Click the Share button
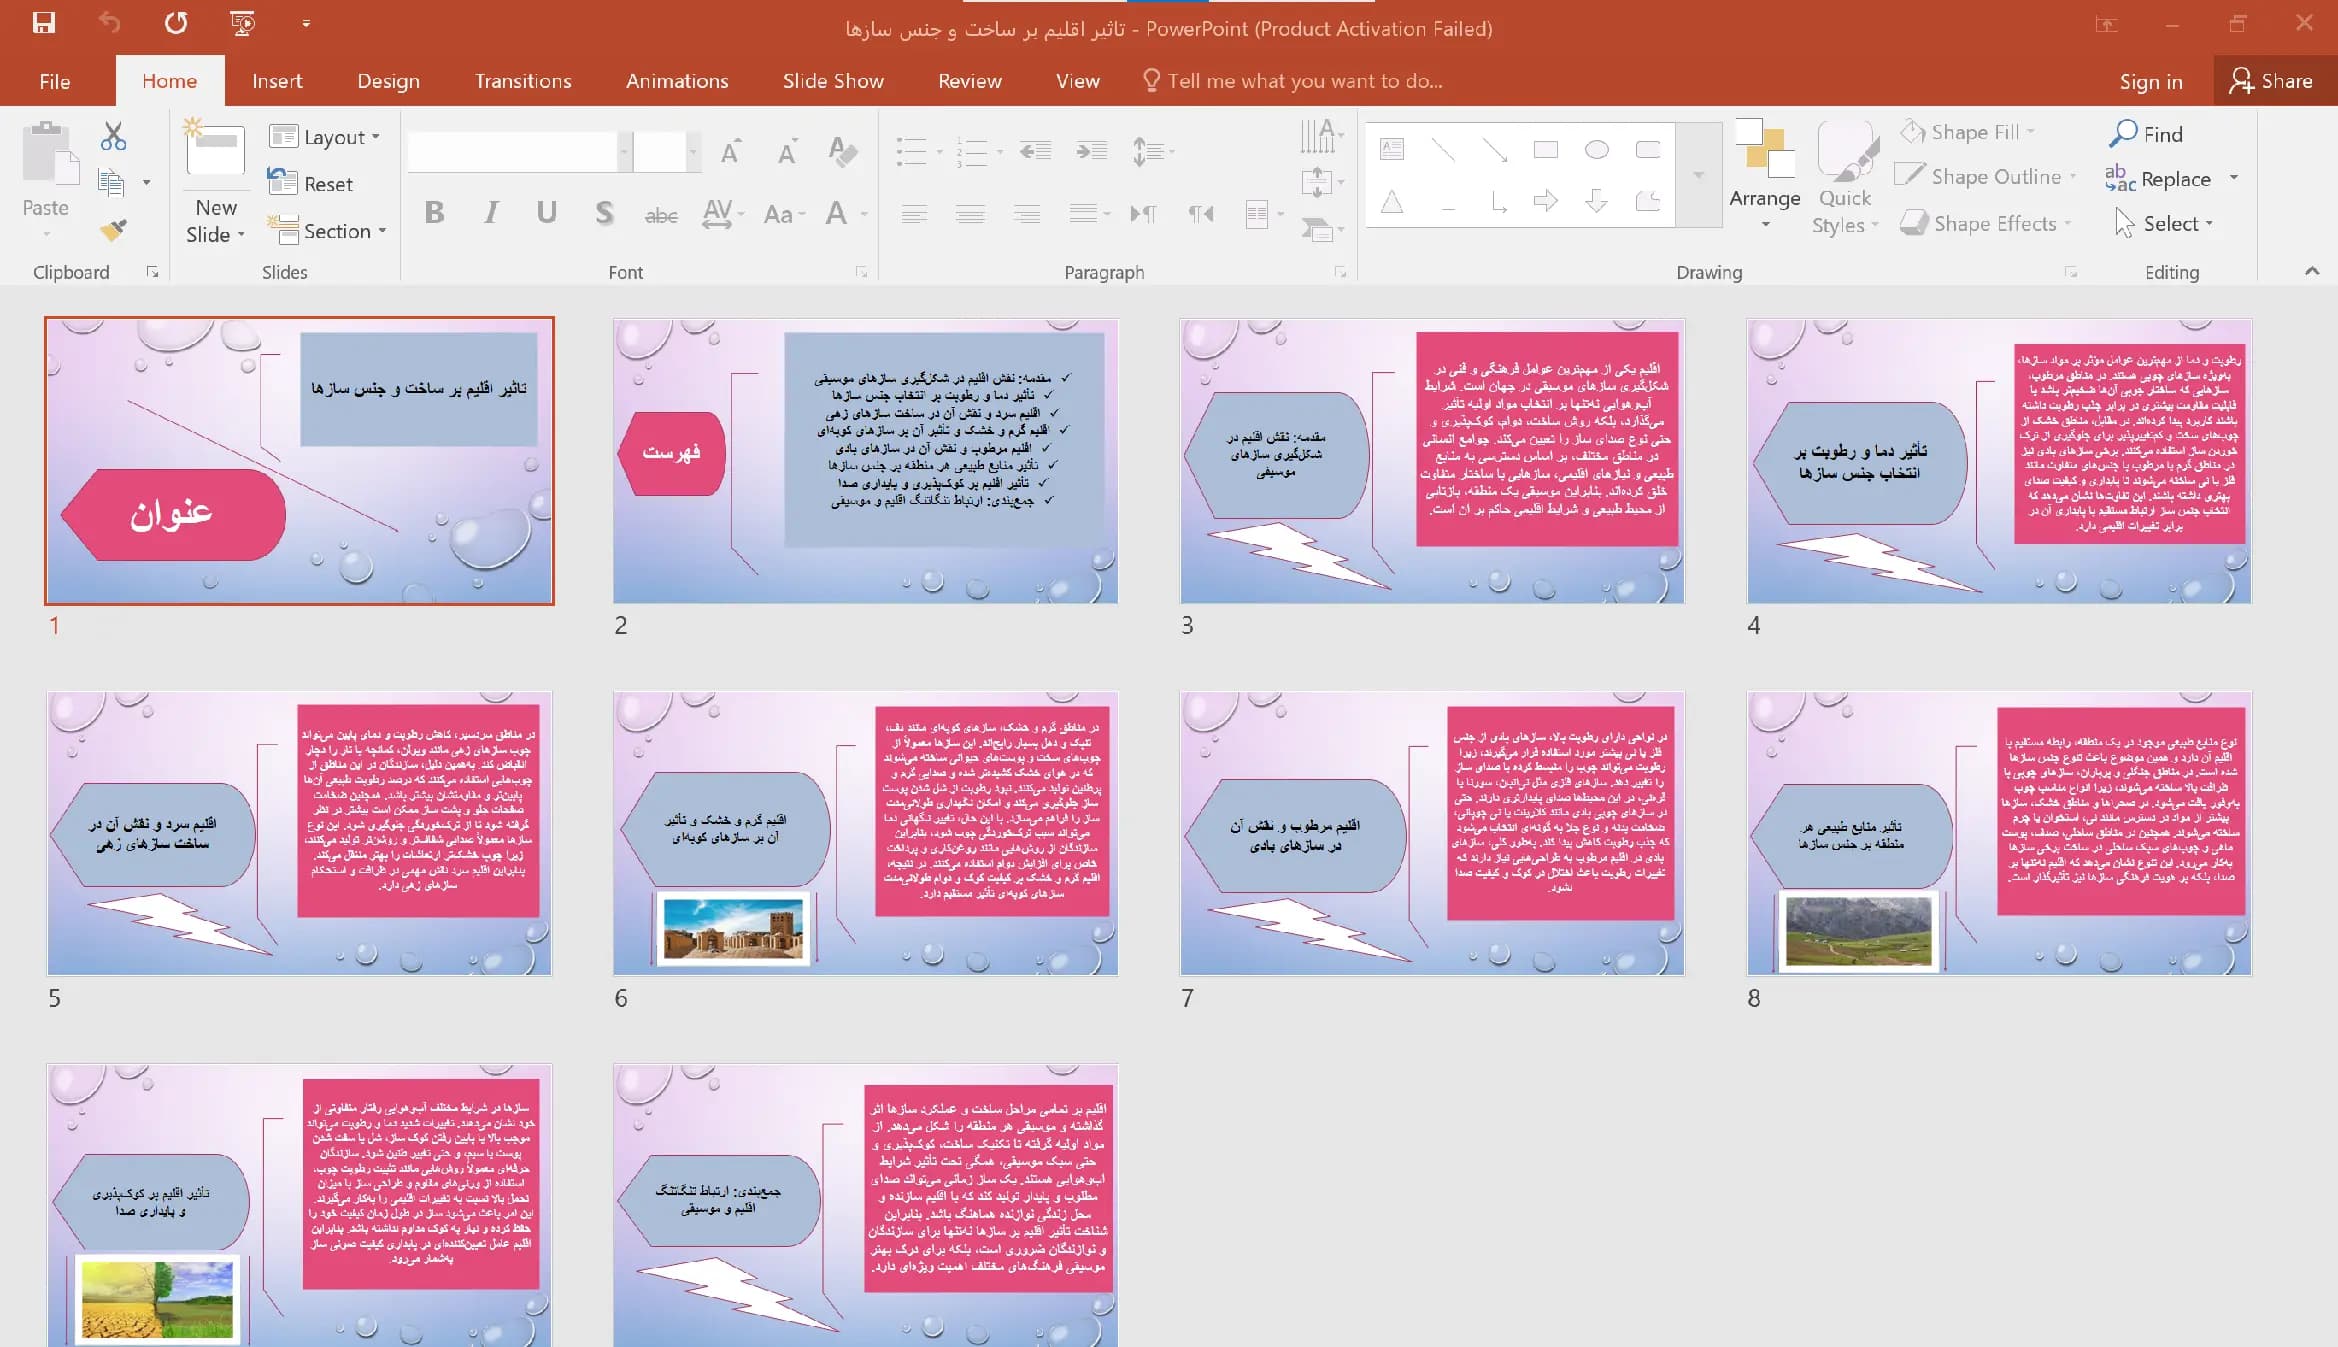This screenshot has height=1347, width=2338. click(2272, 81)
